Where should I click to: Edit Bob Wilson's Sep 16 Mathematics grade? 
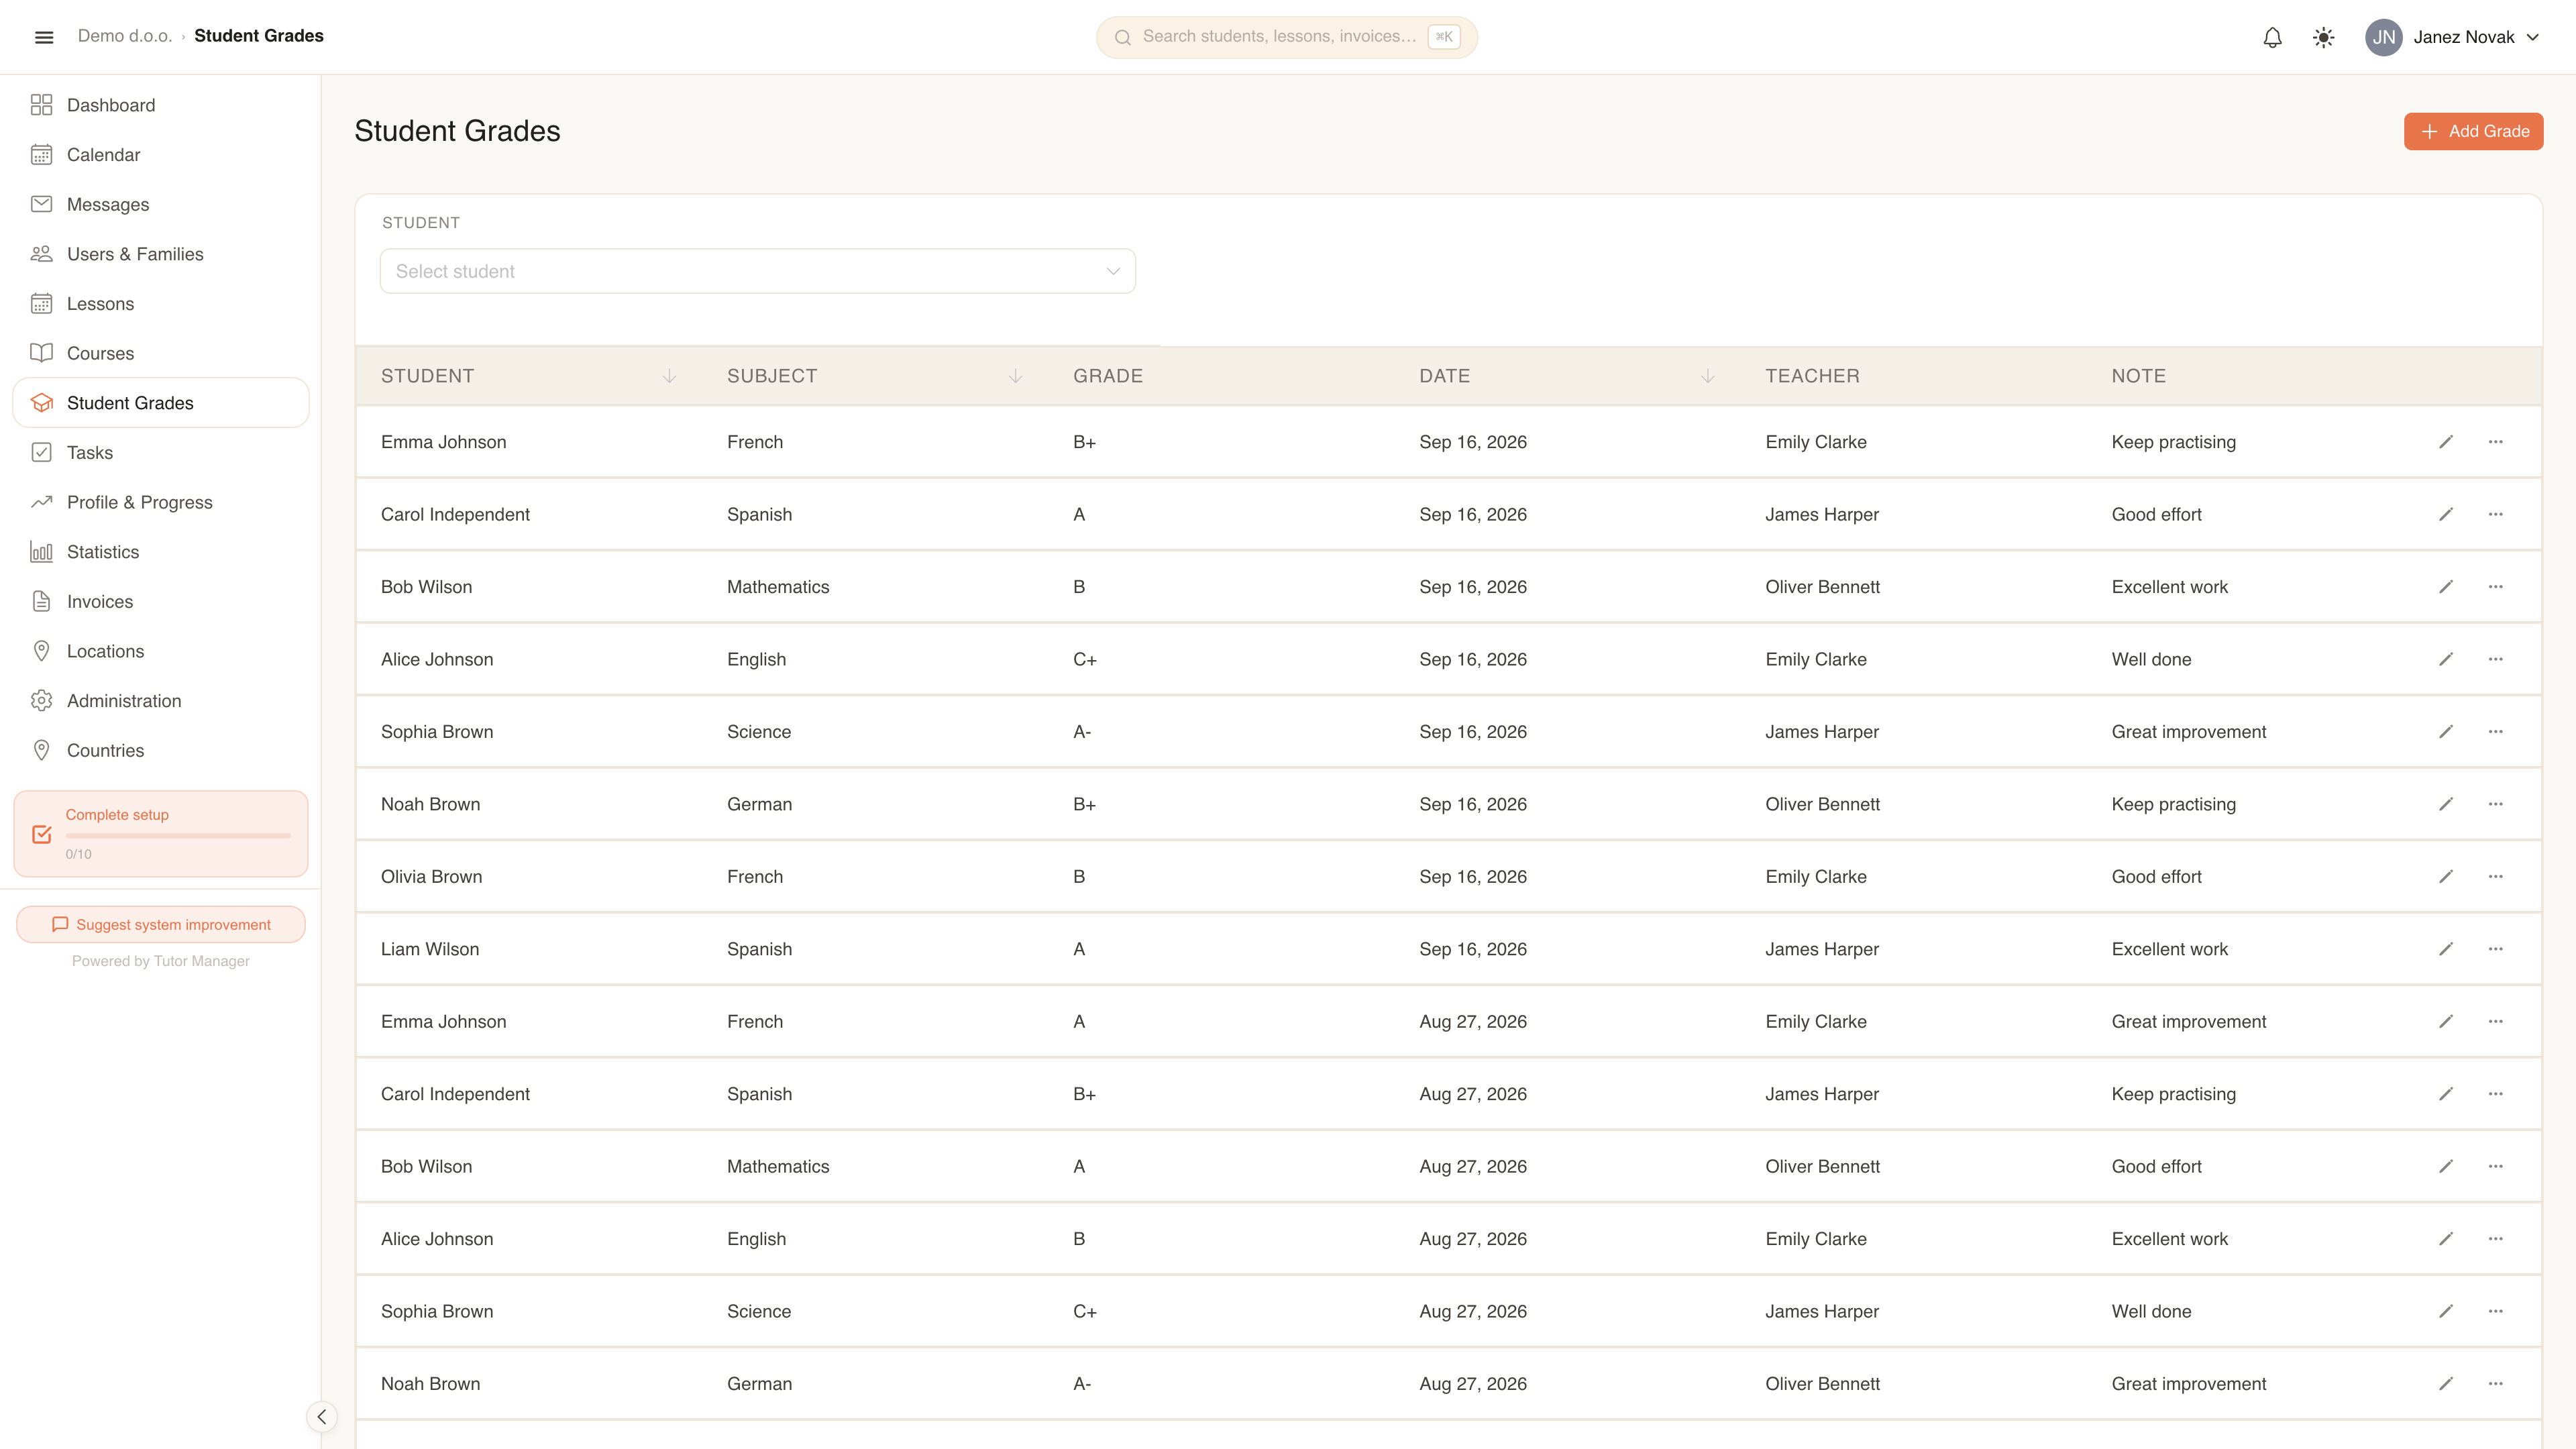[2445, 587]
